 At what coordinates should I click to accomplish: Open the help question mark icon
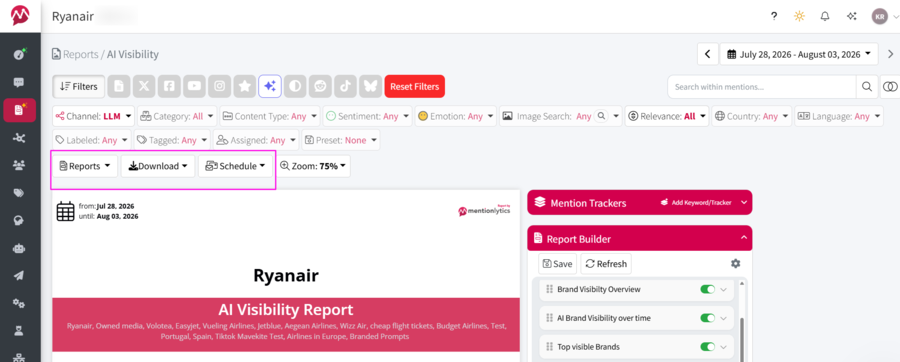[x=774, y=16]
